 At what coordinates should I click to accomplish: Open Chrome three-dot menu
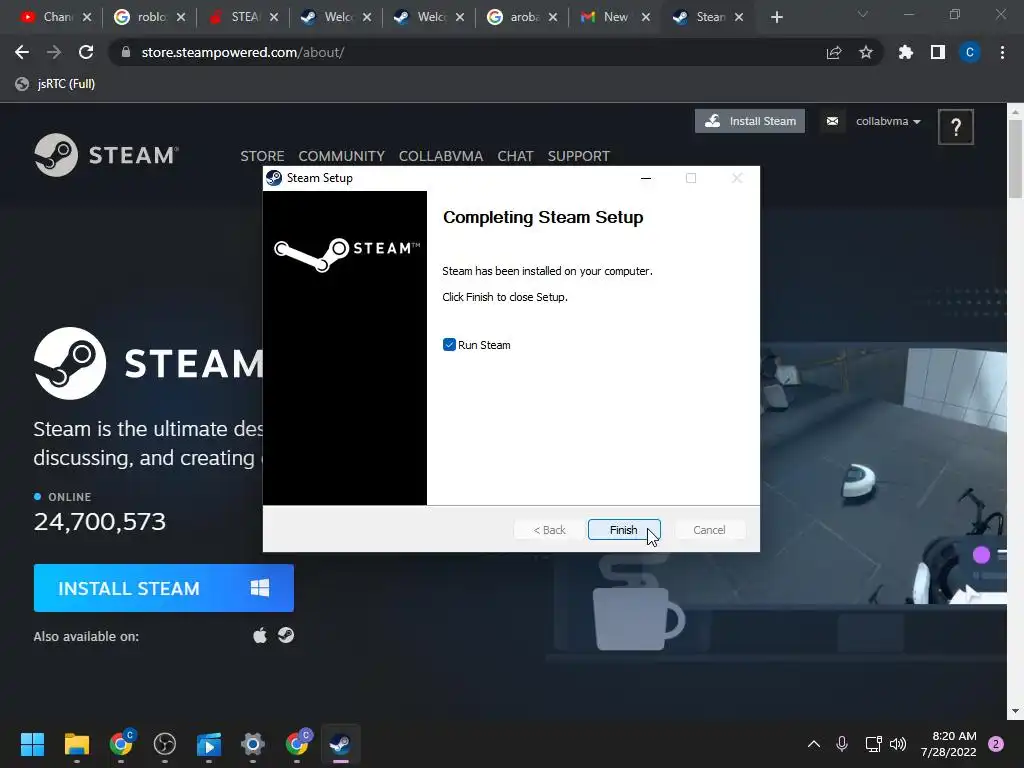coord(1002,52)
